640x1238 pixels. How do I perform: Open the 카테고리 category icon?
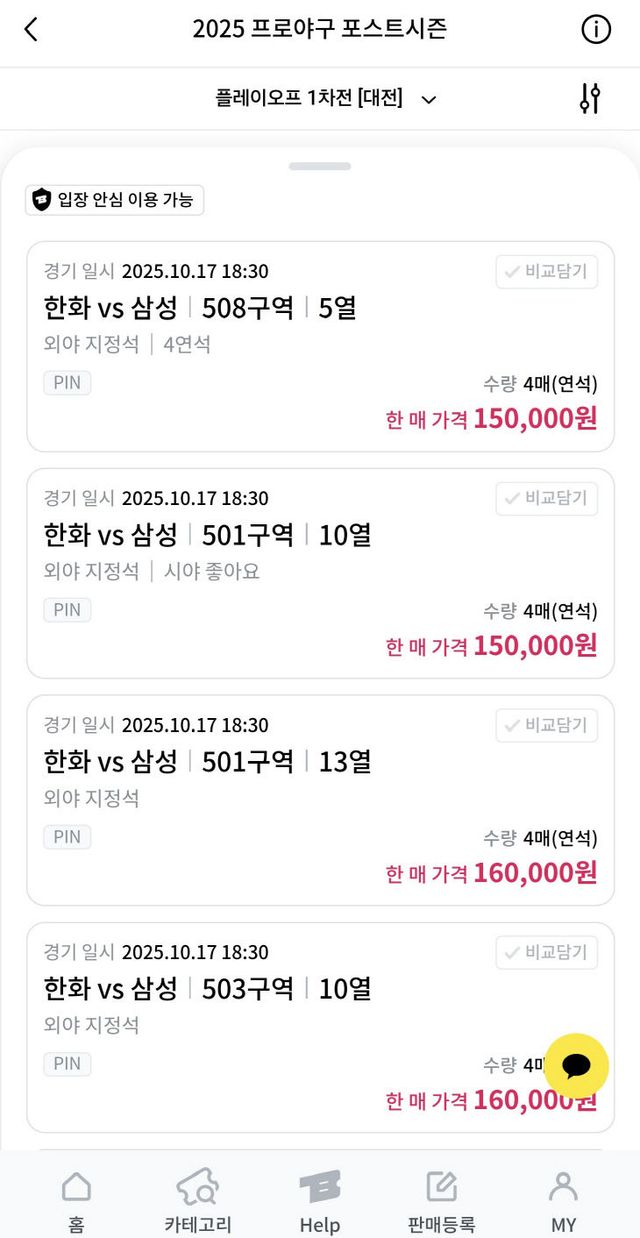point(196,1196)
